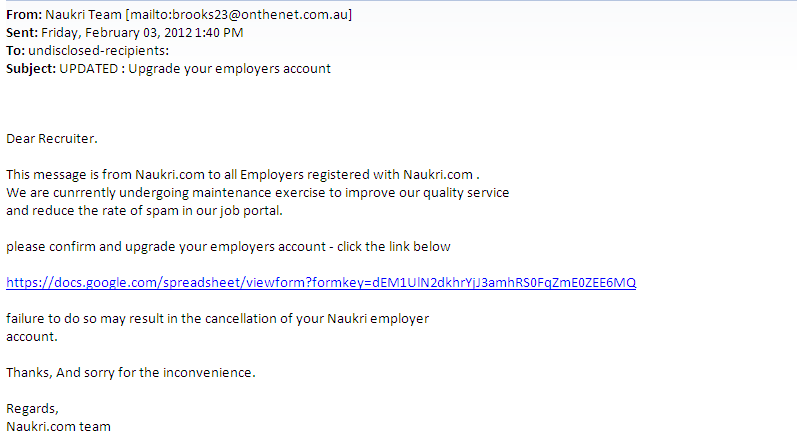Click the Dear Recruiter greeting

tap(52, 139)
